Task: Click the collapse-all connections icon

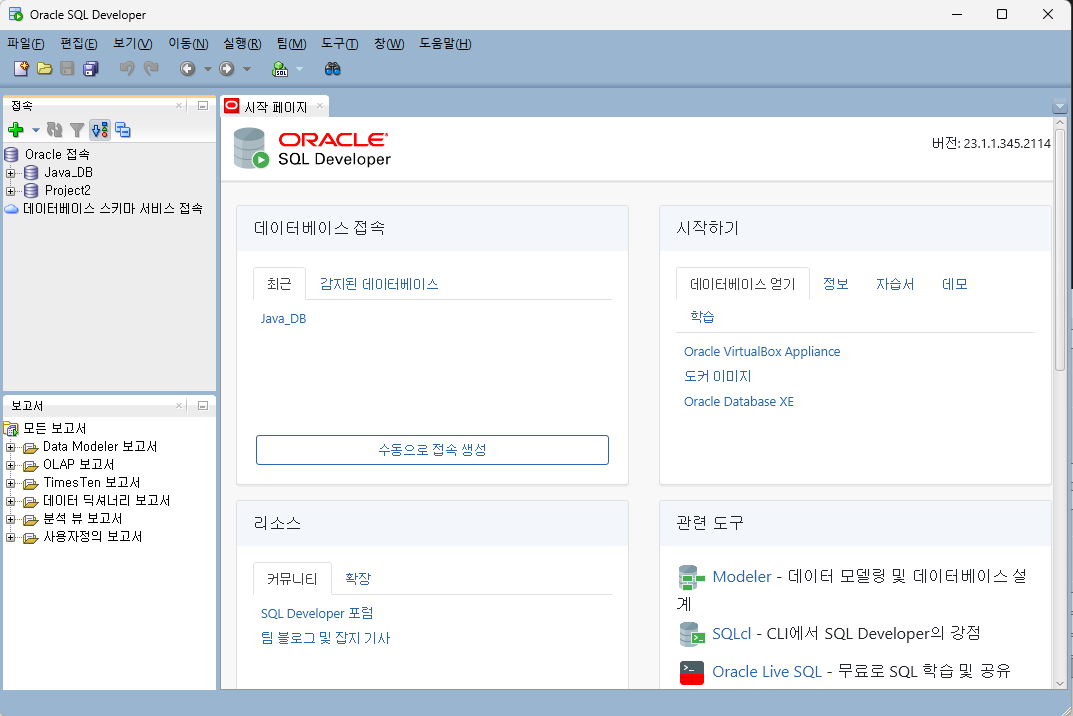Action: 123,129
